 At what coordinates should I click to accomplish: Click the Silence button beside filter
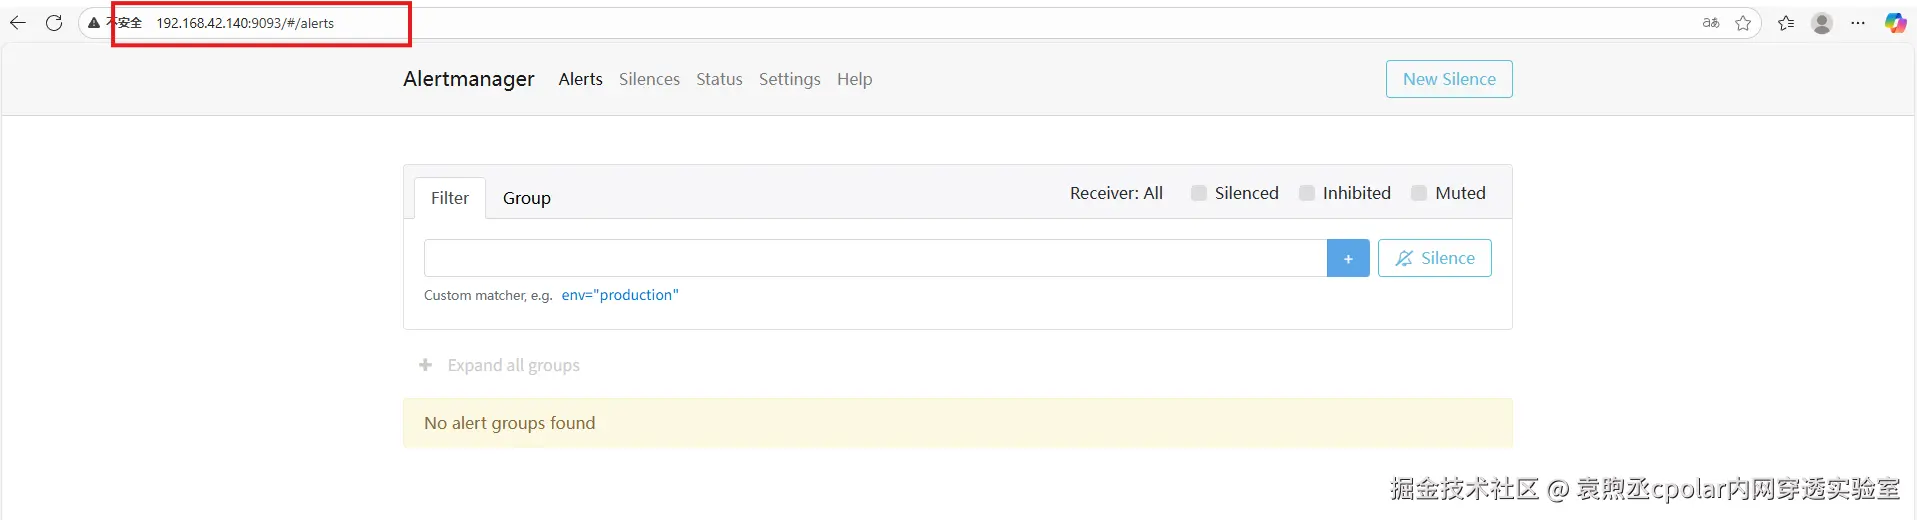coord(1435,258)
